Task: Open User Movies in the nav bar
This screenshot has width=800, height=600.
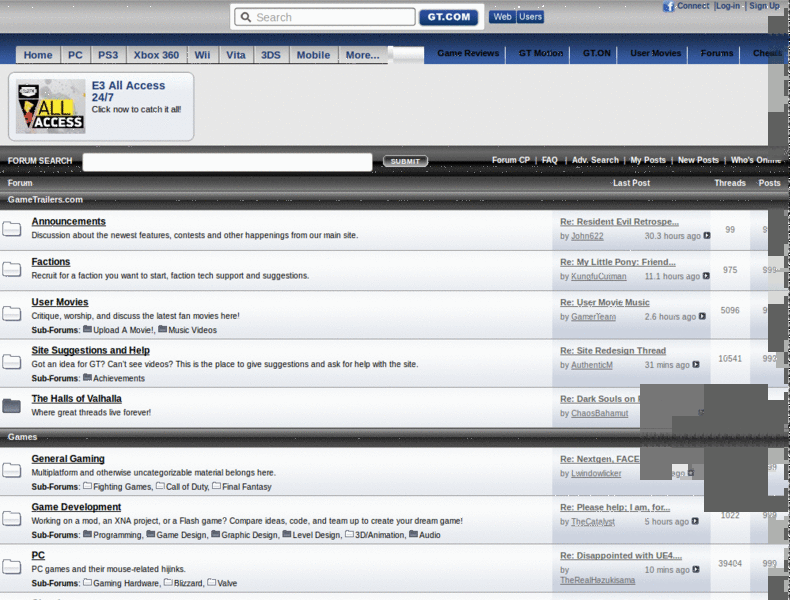Action: coord(656,53)
